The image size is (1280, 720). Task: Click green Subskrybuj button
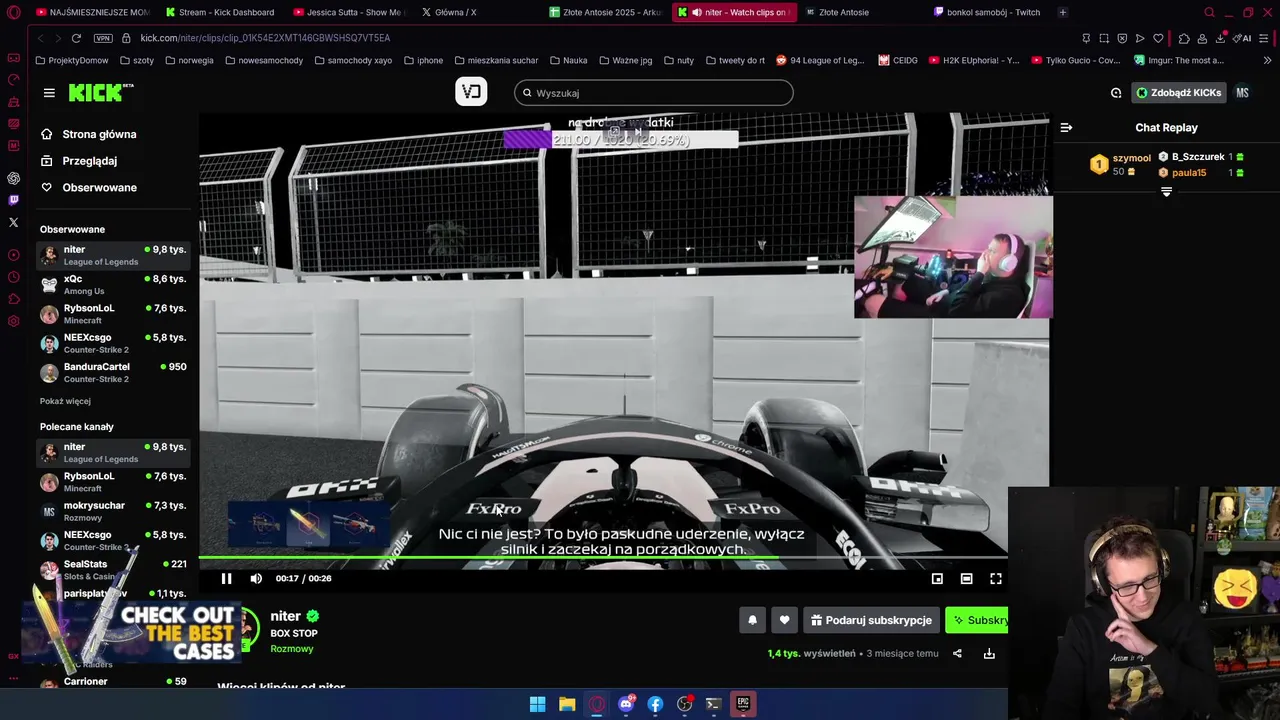(x=977, y=620)
